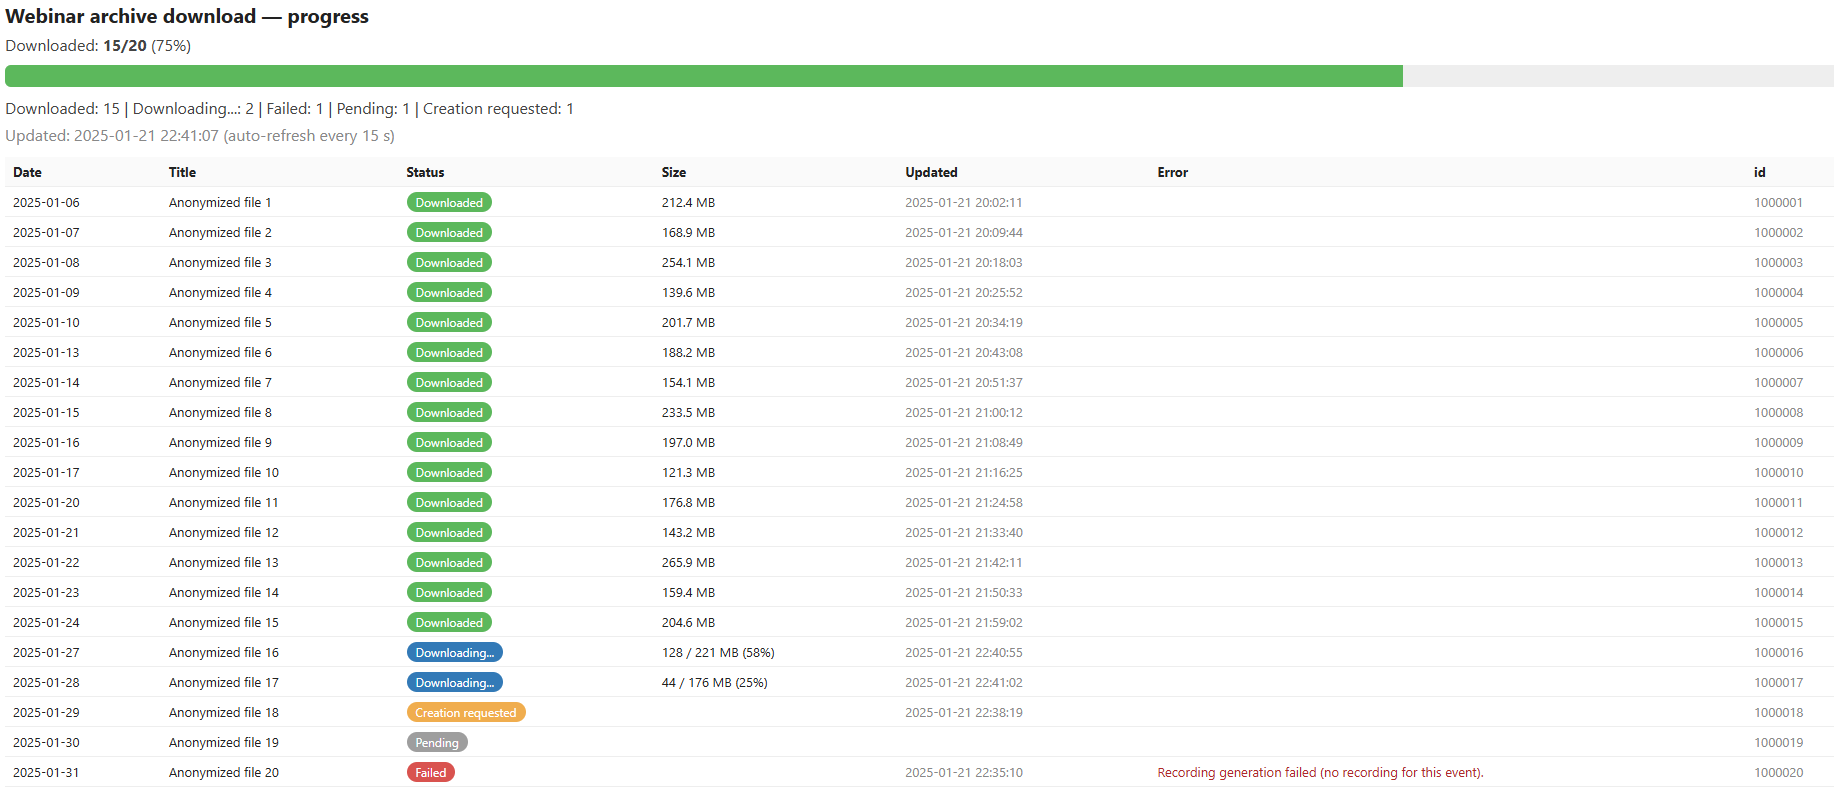Click the updated time 2025-01-21 20:02:11

(x=964, y=202)
